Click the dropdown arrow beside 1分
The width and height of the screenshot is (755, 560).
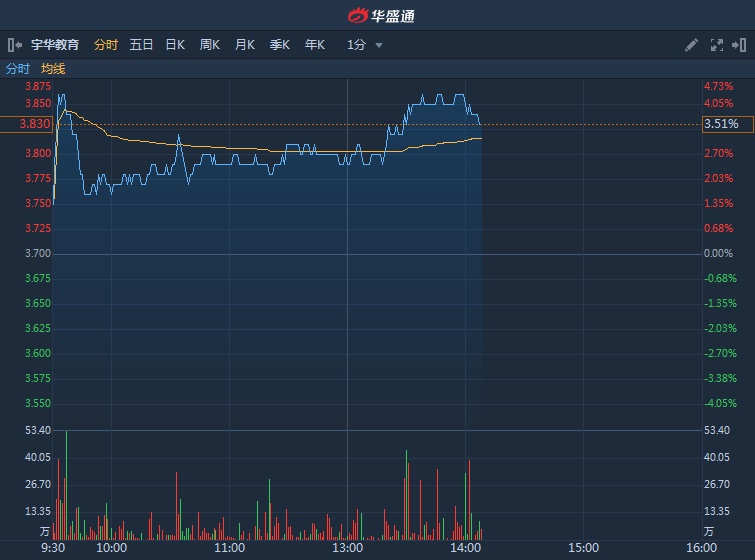379,45
